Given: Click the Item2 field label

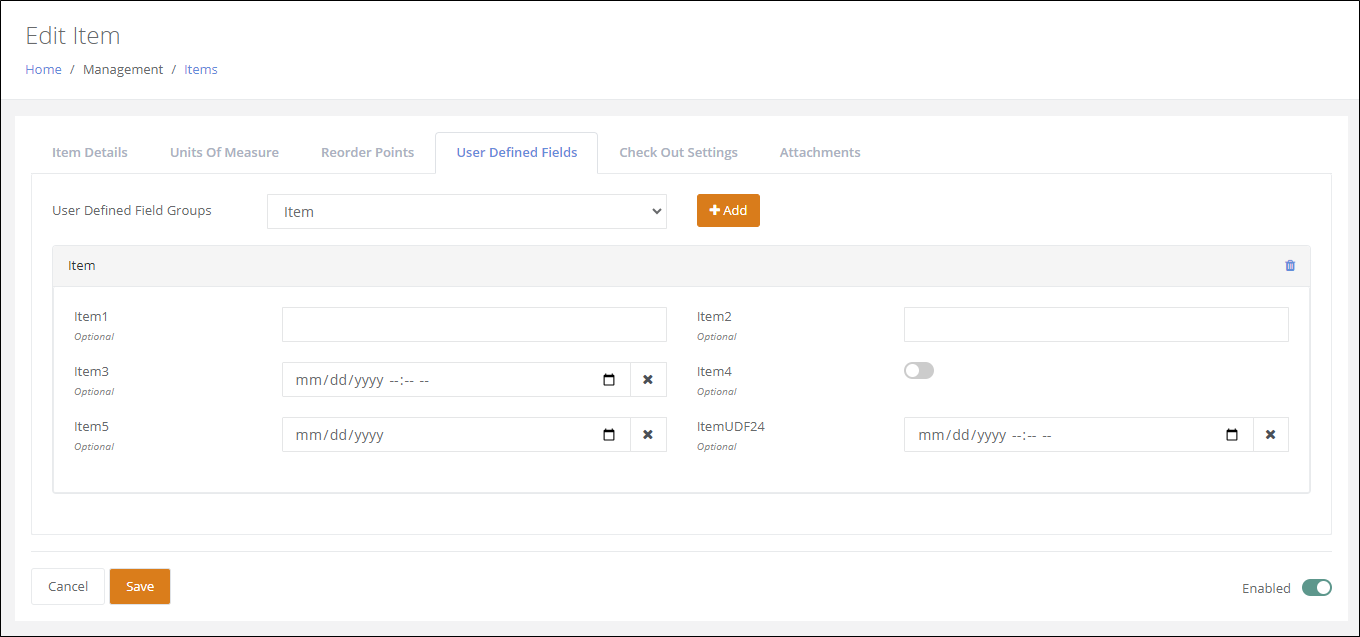Looking at the screenshot, I should pyautogui.click(x=714, y=317).
